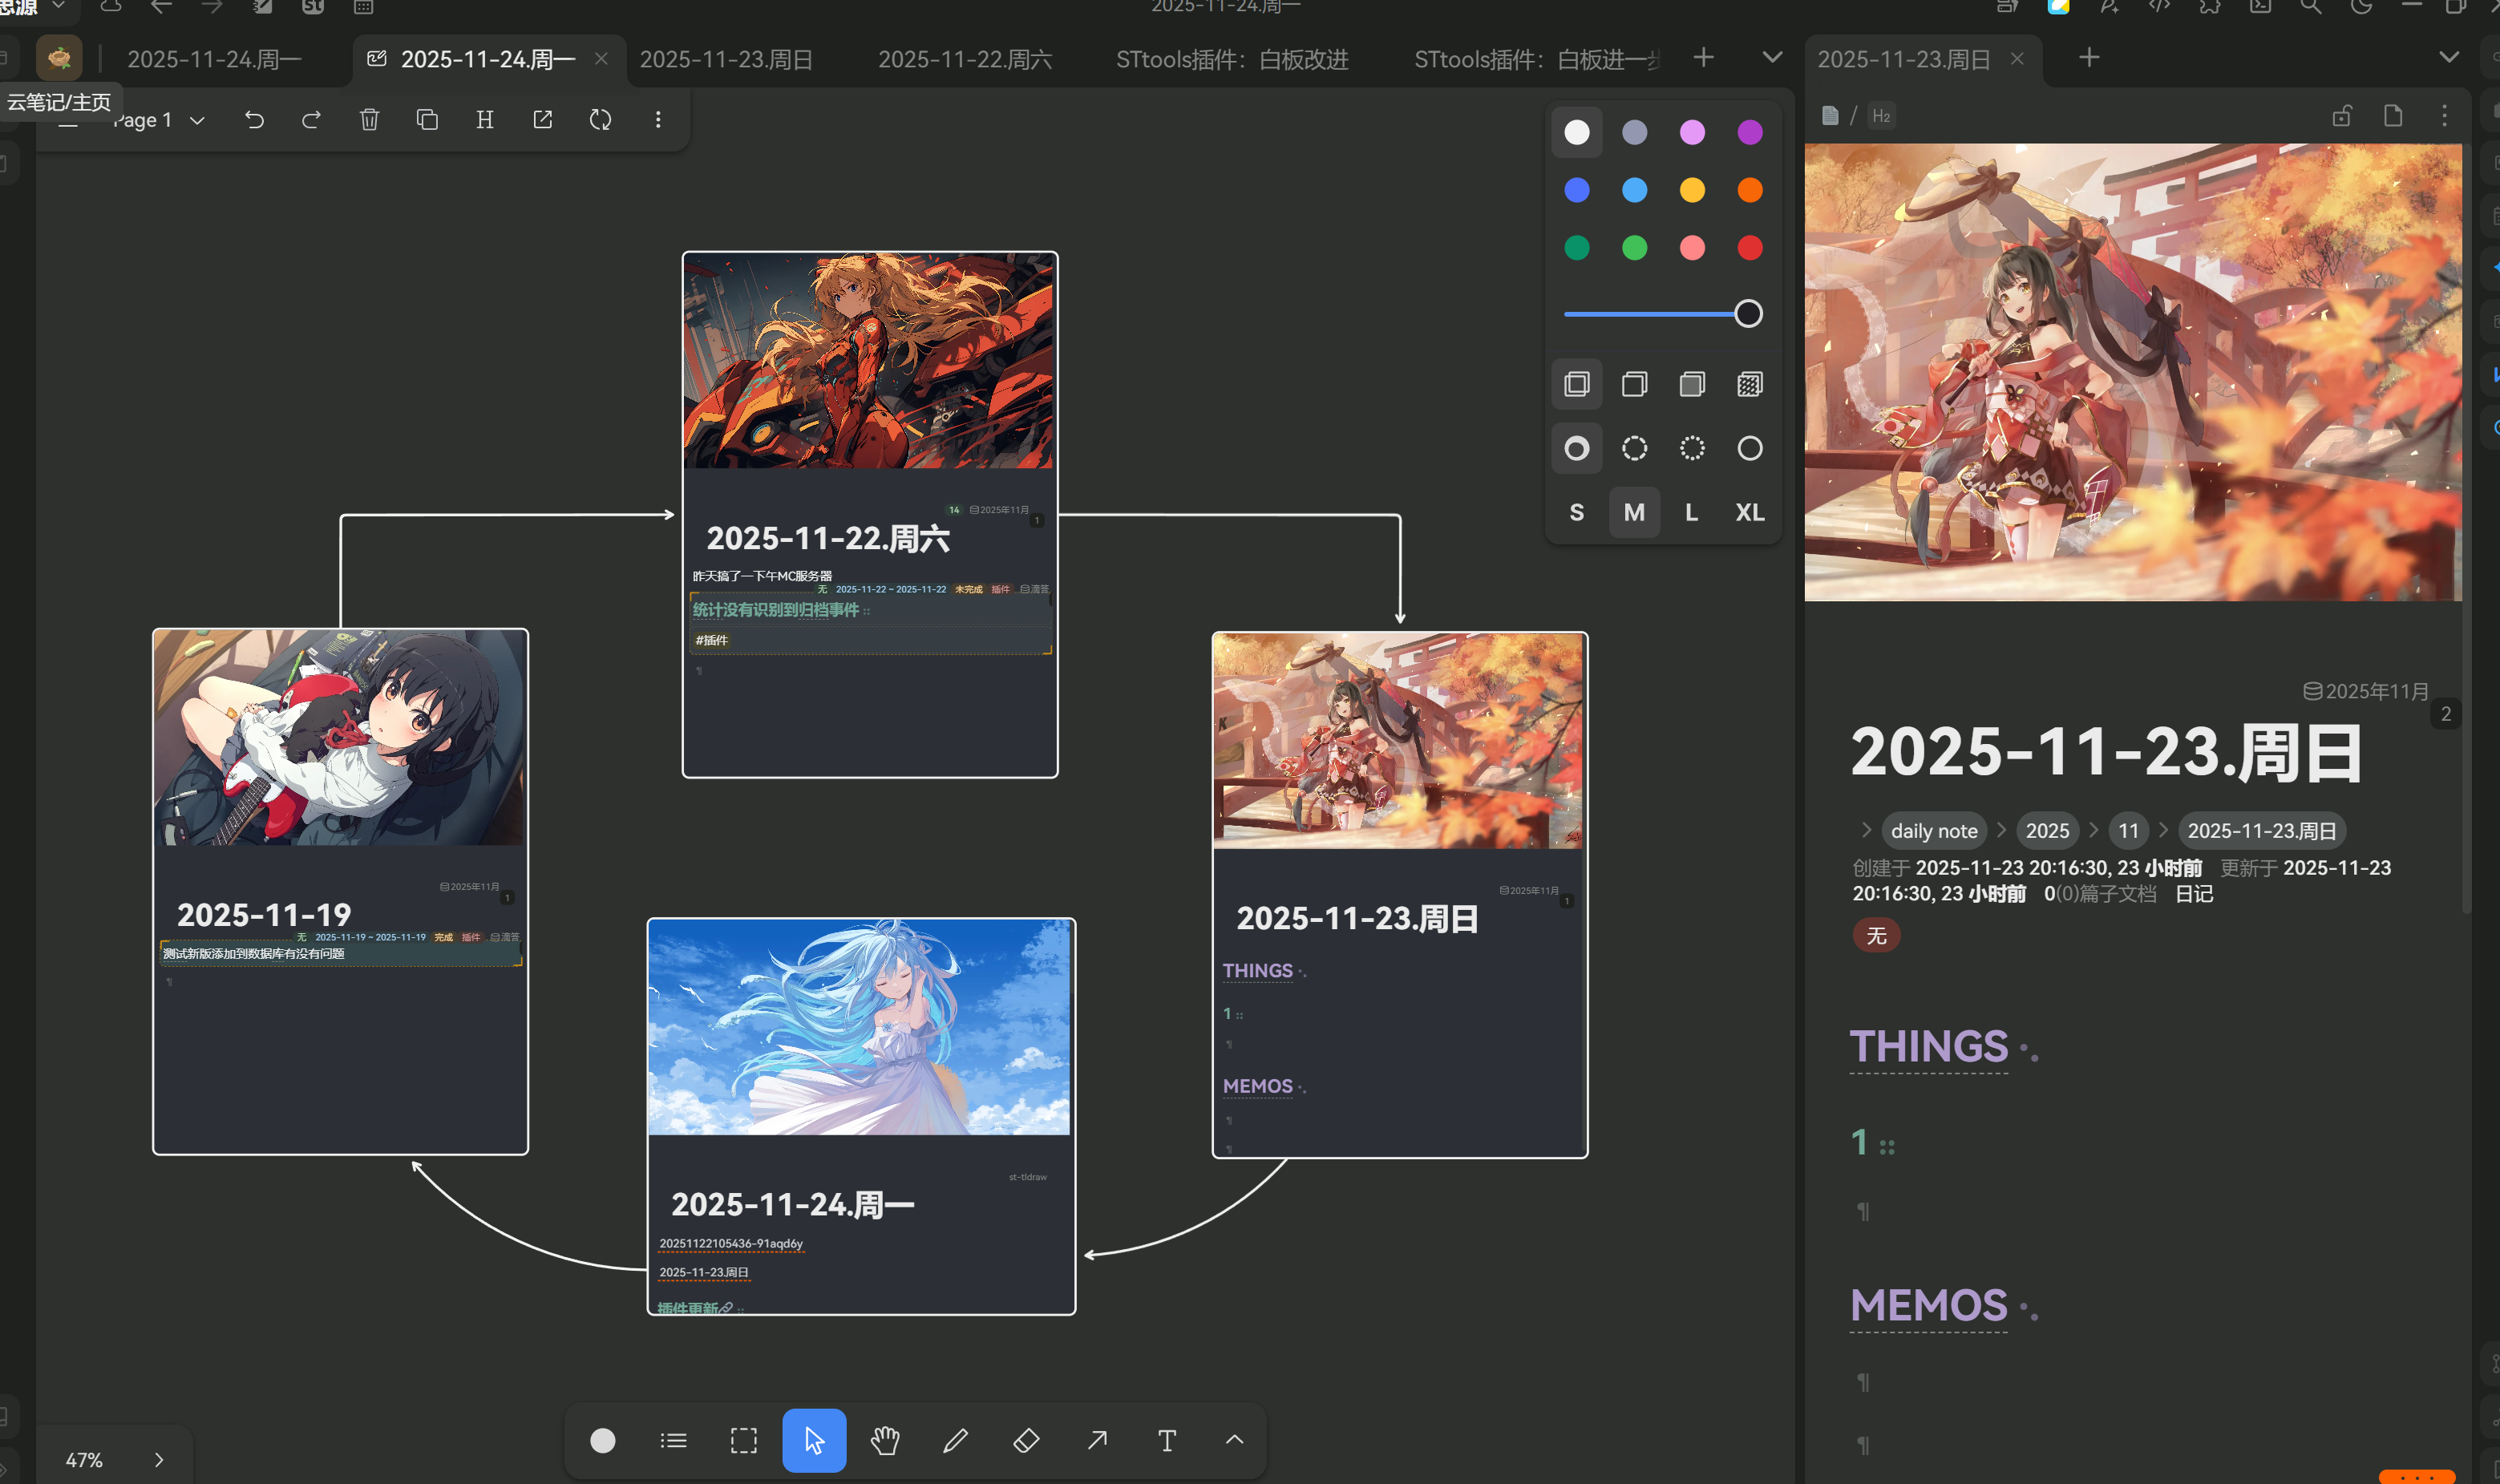Viewport: 2500px width, 1484px height.
Task: Select the XL size option
Action: pos(1749,512)
